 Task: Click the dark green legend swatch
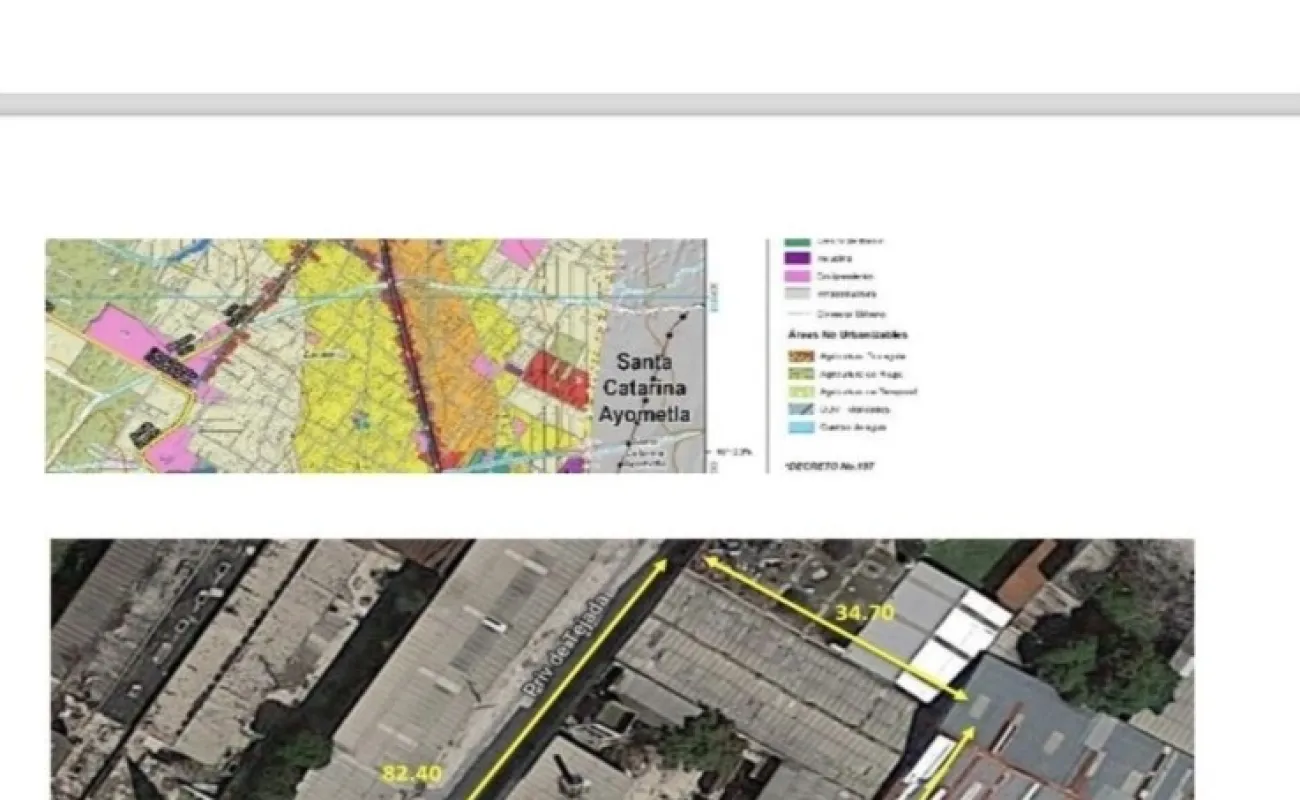pos(798,241)
